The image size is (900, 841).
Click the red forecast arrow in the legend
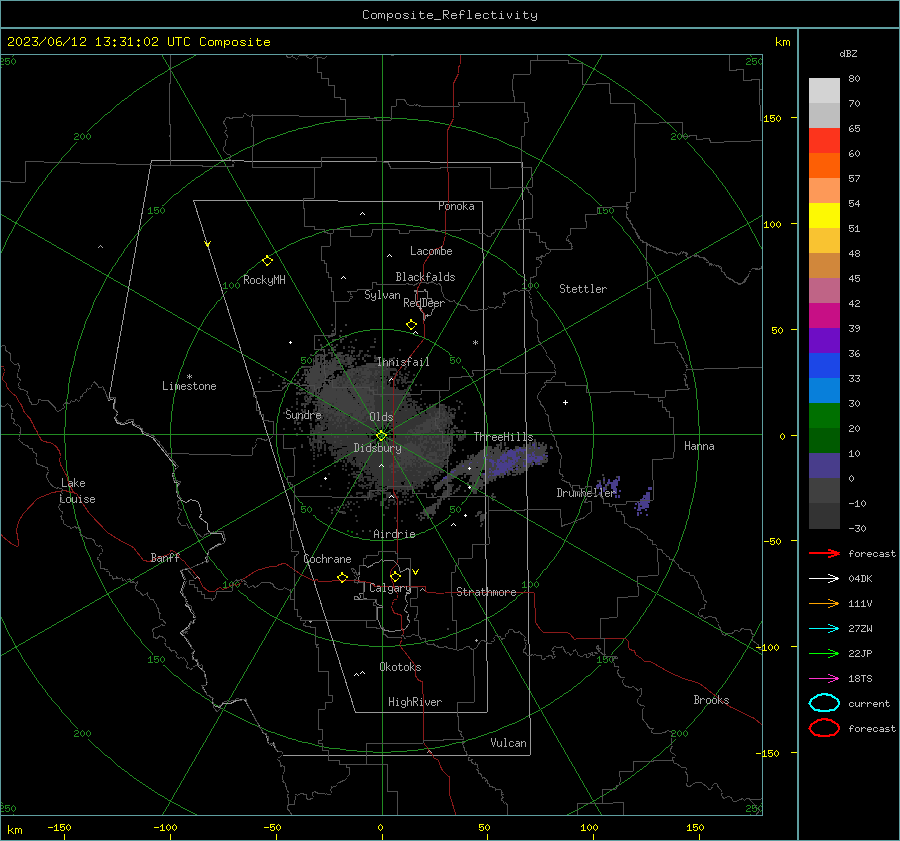[824, 553]
